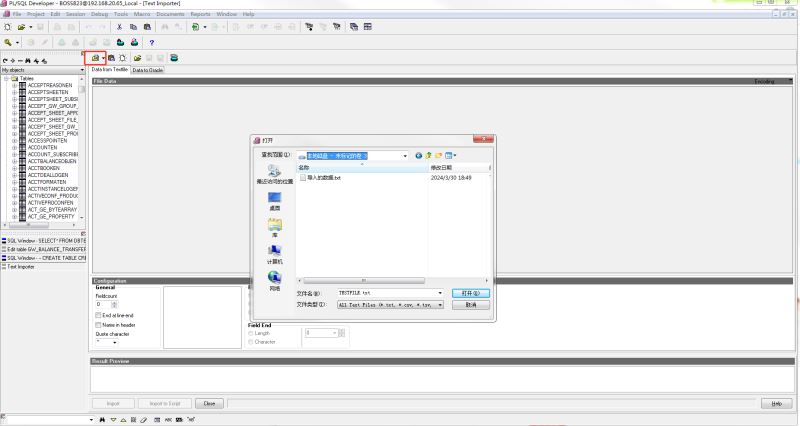
Task: Click the New definition icon in the importer toolbar
Action: (122, 58)
